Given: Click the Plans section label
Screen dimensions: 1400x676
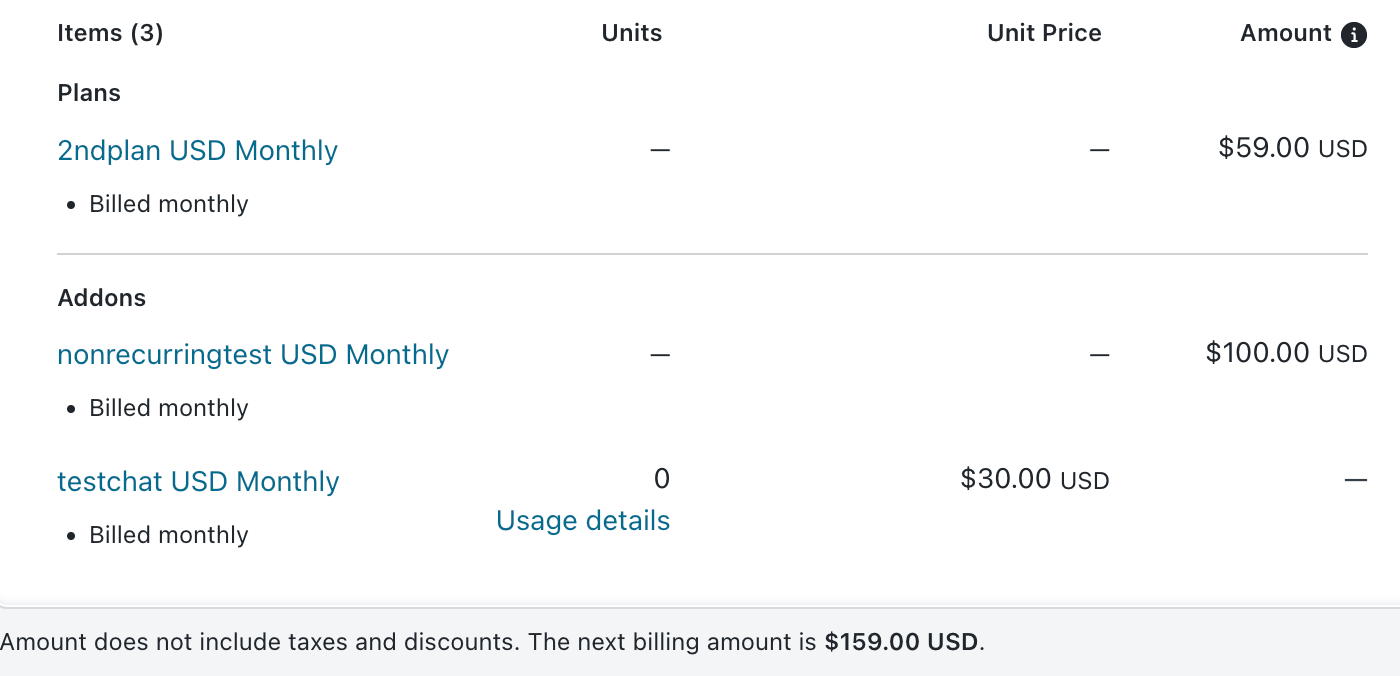Looking at the screenshot, I should [89, 93].
